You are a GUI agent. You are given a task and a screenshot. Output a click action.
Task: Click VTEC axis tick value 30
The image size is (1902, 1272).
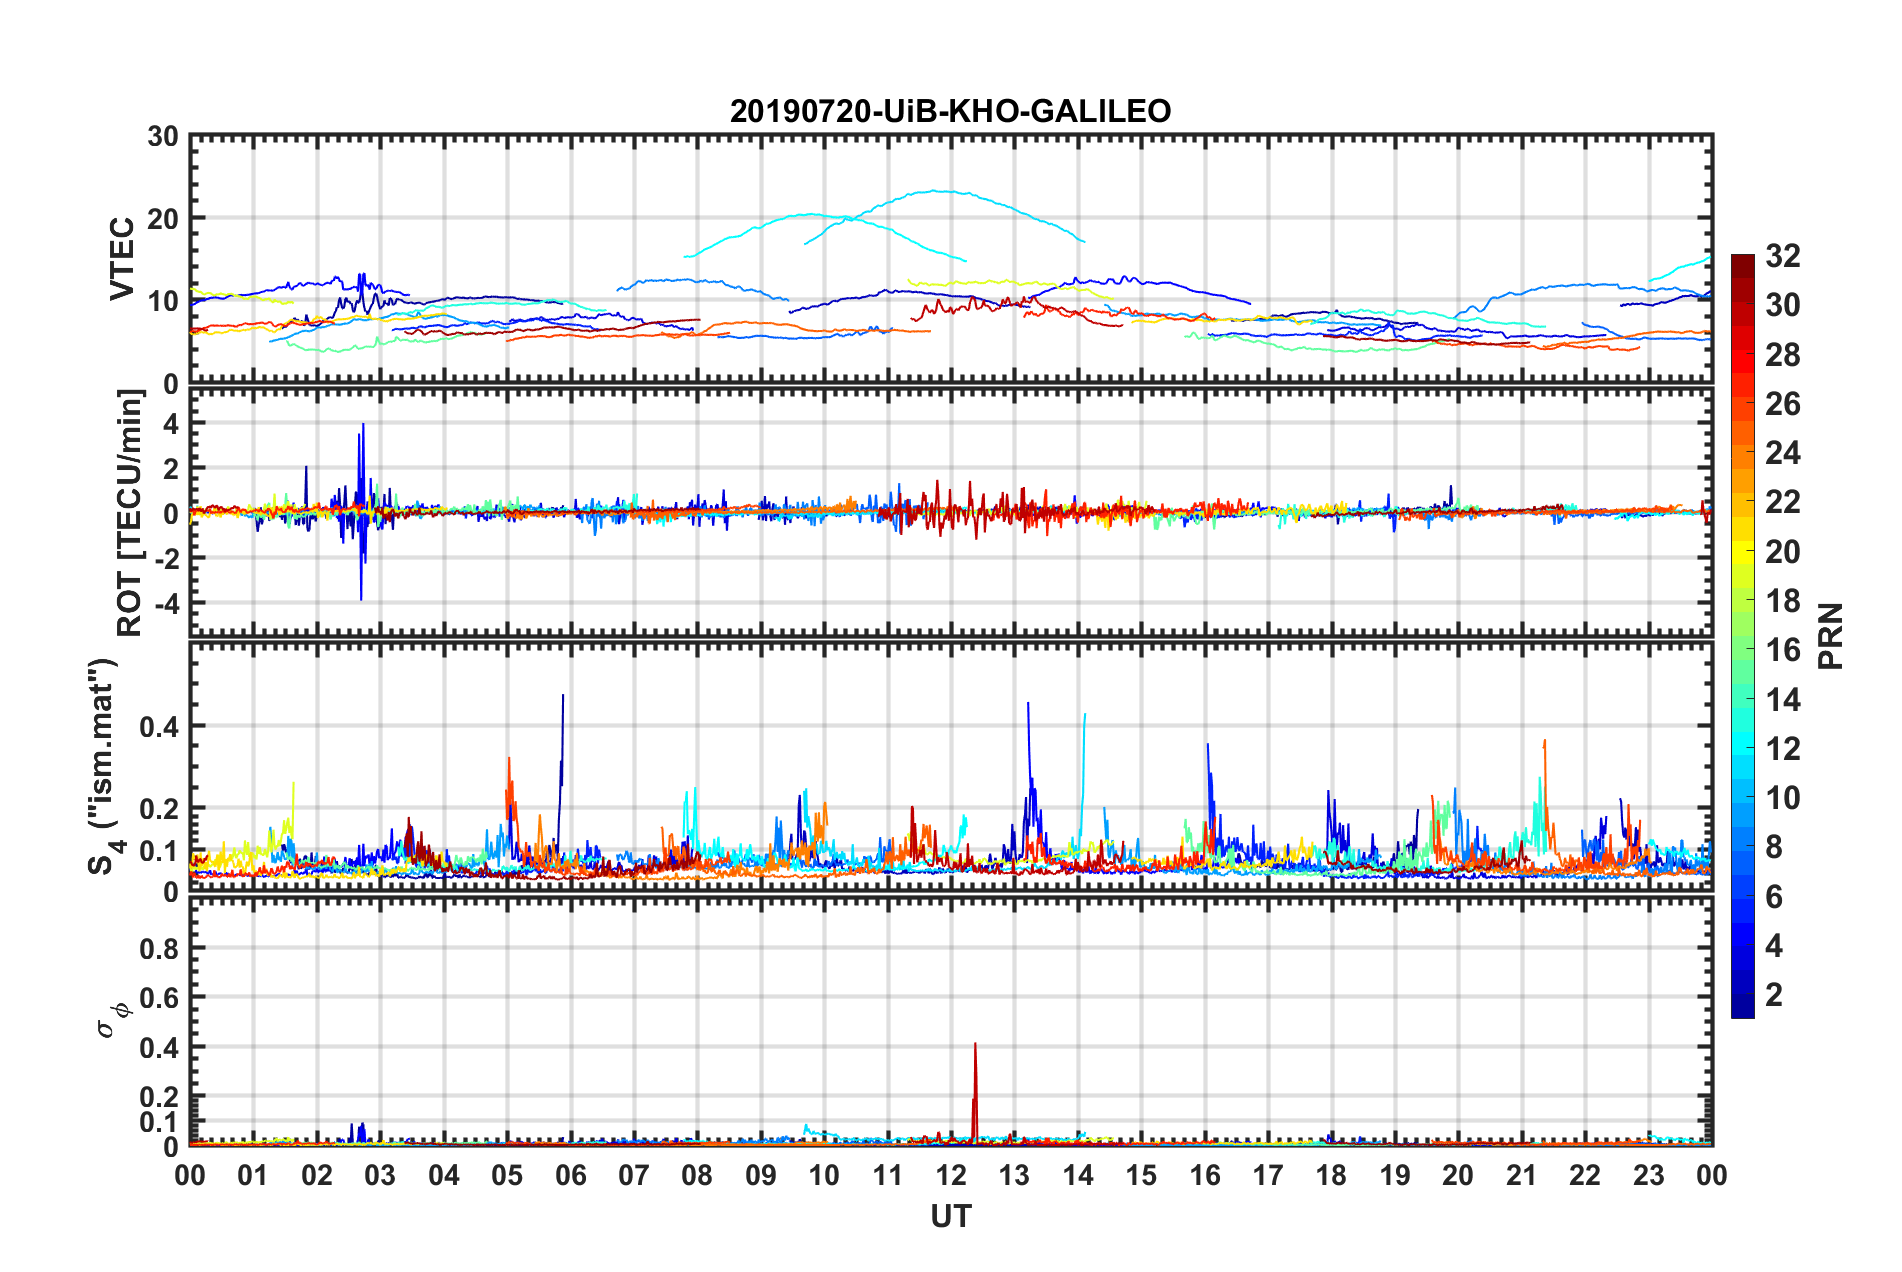(x=163, y=136)
